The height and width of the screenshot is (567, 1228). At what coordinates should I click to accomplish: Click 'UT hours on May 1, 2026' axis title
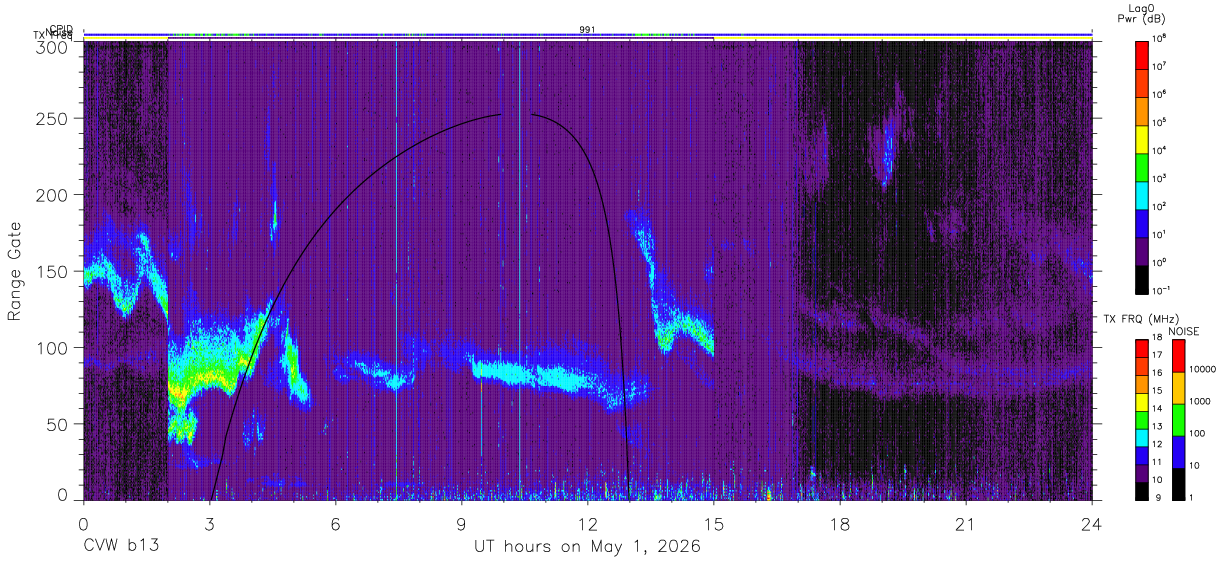[587, 547]
